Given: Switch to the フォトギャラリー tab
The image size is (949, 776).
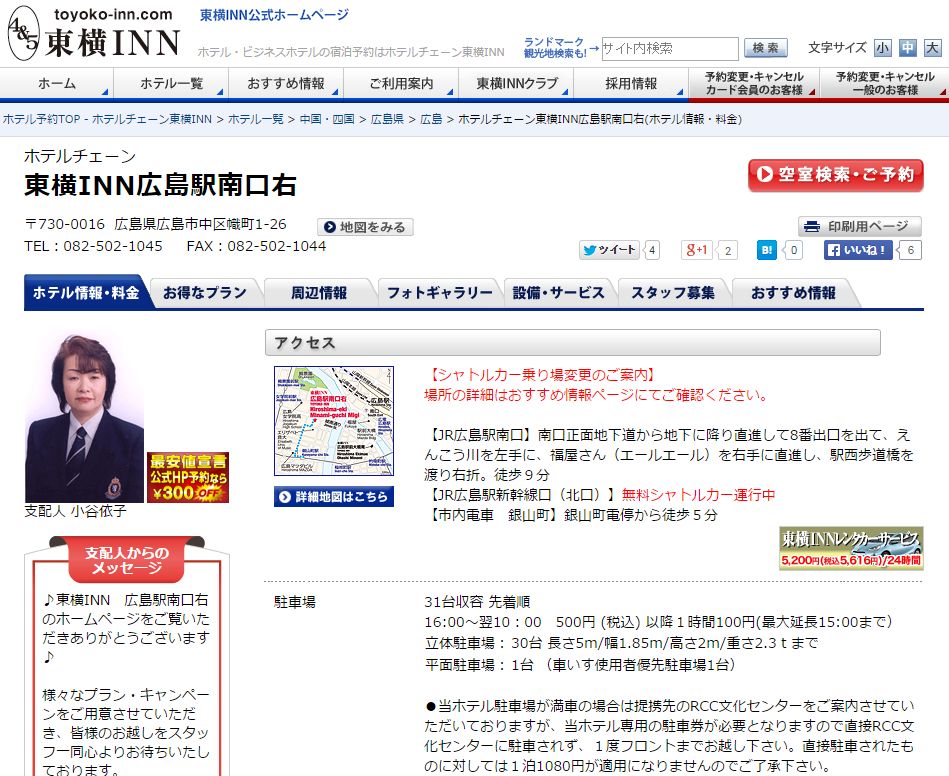Looking at the screenshot, I should pos(439,293).
